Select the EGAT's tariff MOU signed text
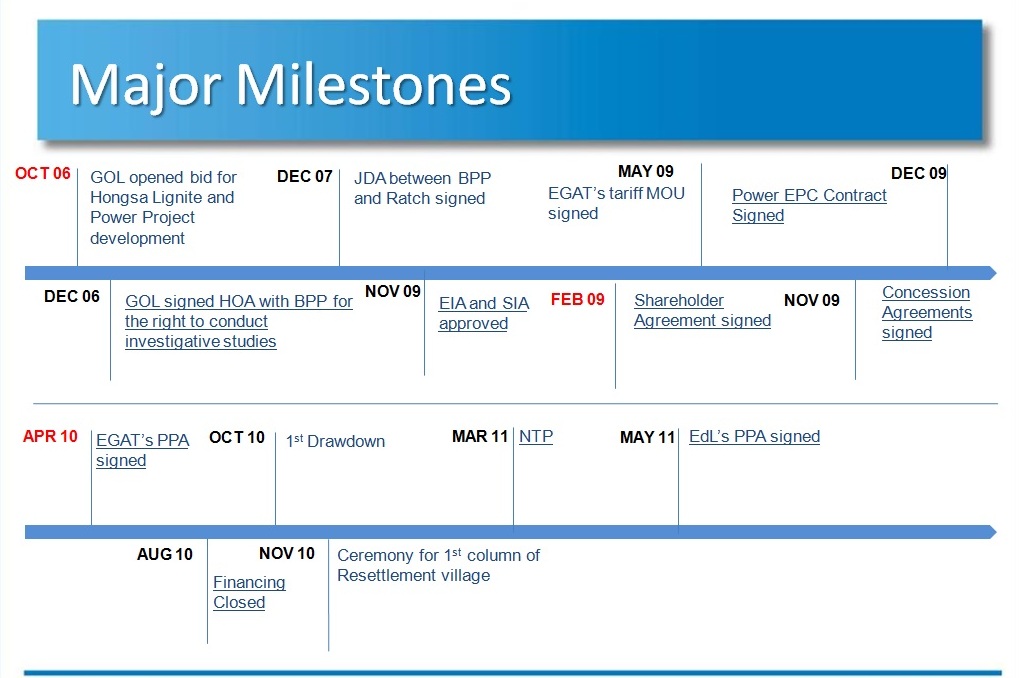The width and height of the screenshot is (1021, 678). coord(616,203)
